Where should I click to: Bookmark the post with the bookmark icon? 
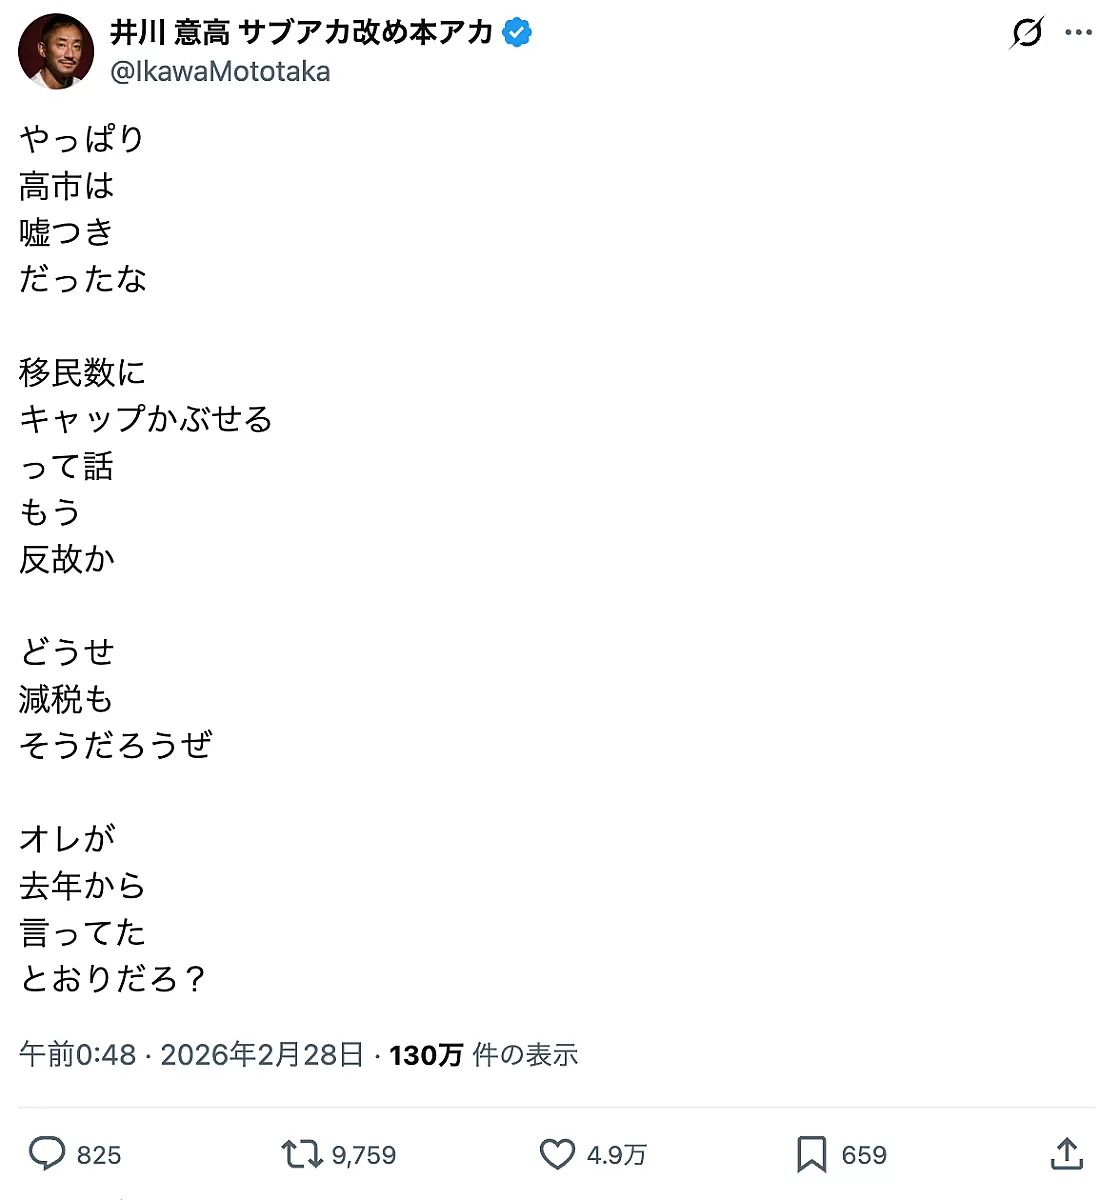(x=811, y=1155)
